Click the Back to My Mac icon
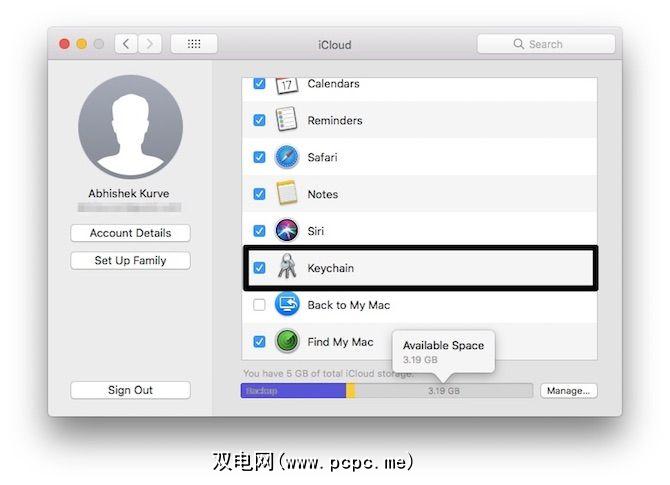 [x=287, y=304]
